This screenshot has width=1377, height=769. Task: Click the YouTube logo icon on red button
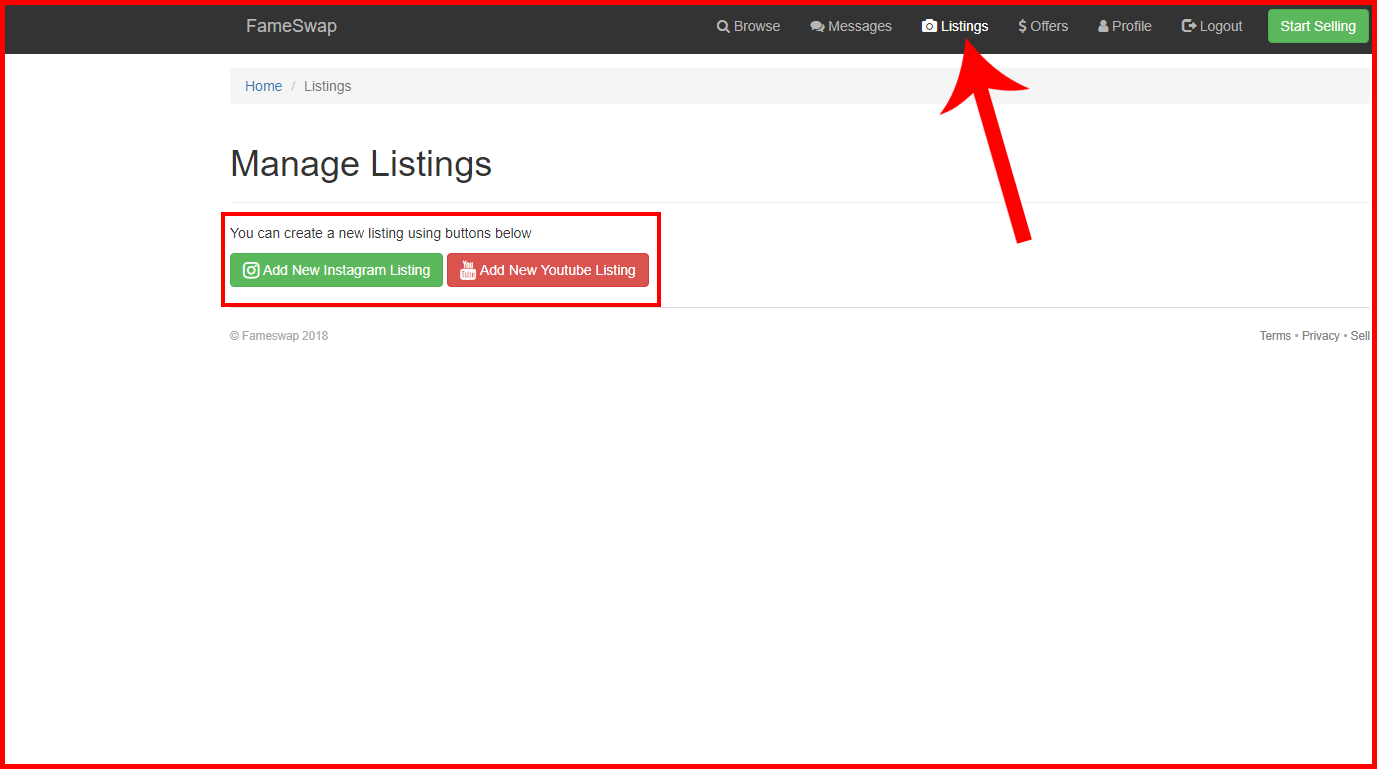(467, 270)
